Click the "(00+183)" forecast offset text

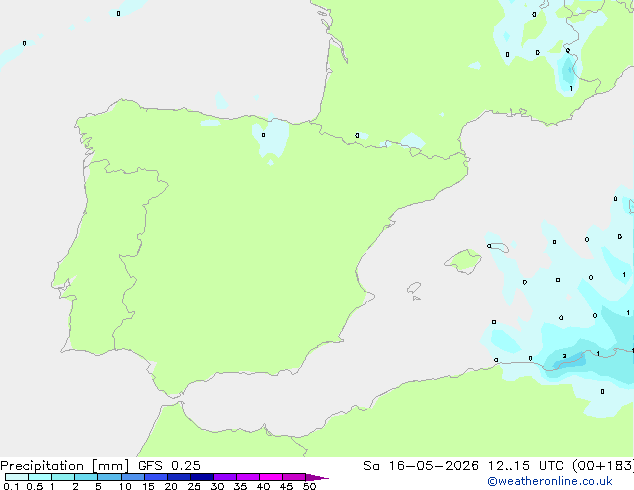603,466
